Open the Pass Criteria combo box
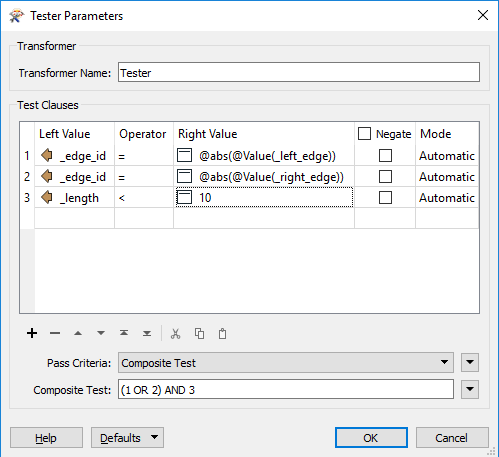 286,363
